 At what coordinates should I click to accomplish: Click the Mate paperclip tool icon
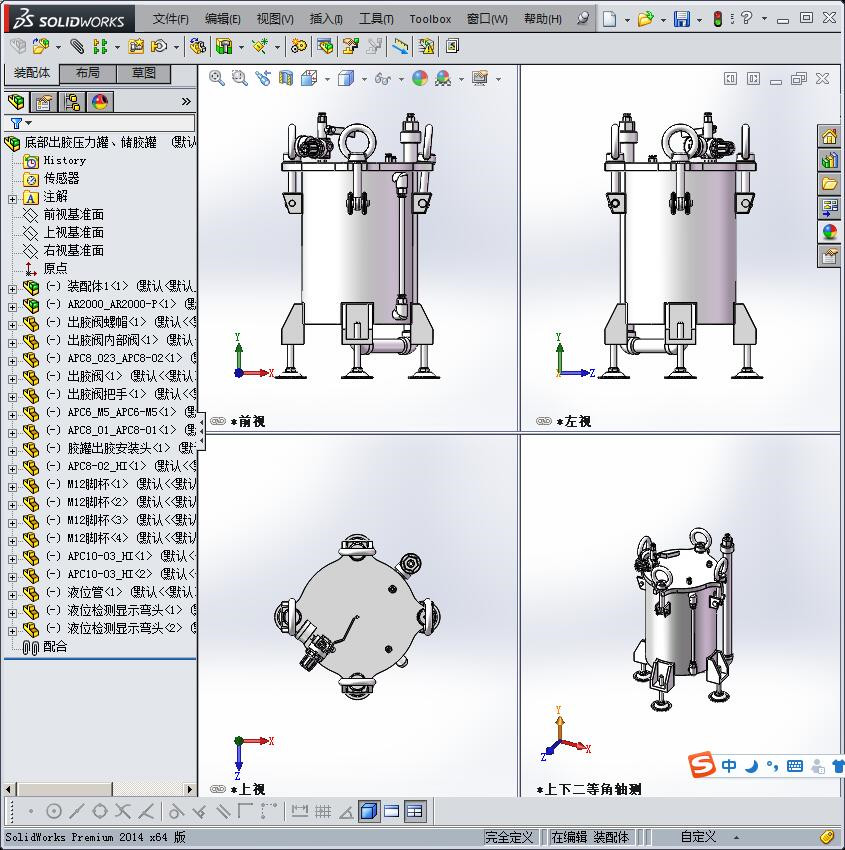click(x=78, y=47)
